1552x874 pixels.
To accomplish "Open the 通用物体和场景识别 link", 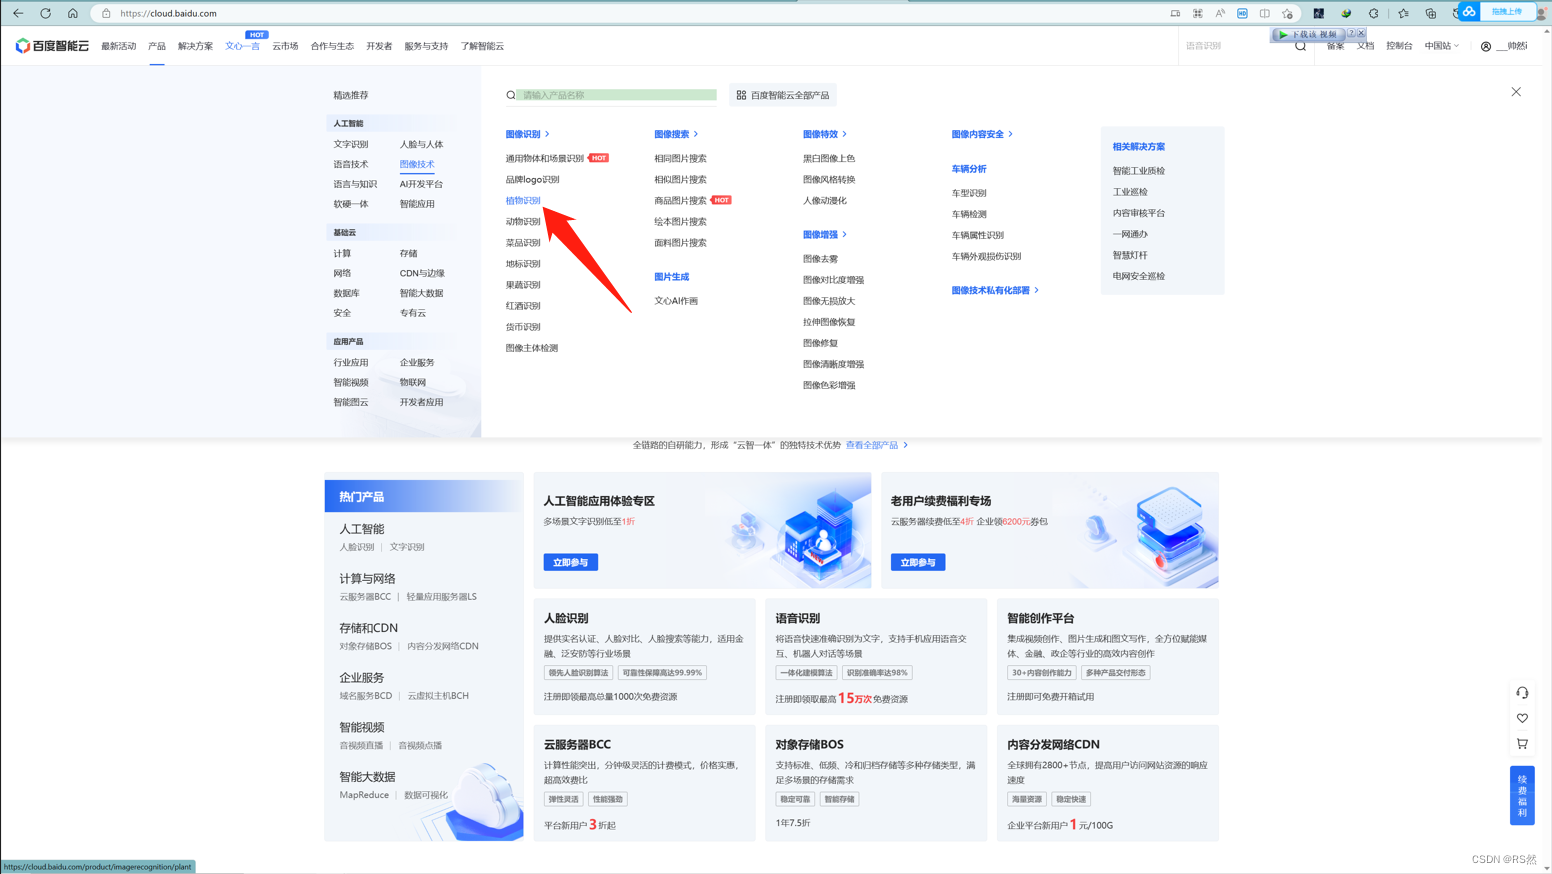I will 545,158.
